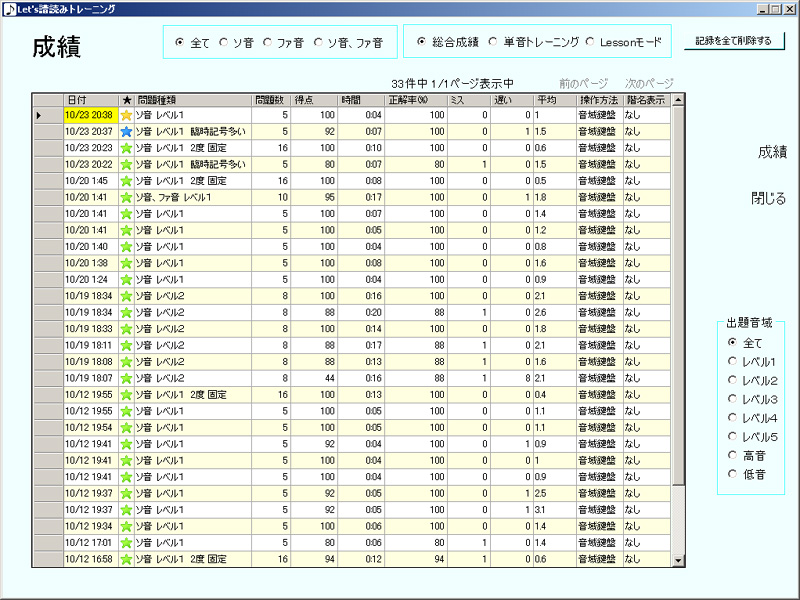Click the table scrollbar down arrow
This screenshot has height=600, width=800.
pos(678,561)
